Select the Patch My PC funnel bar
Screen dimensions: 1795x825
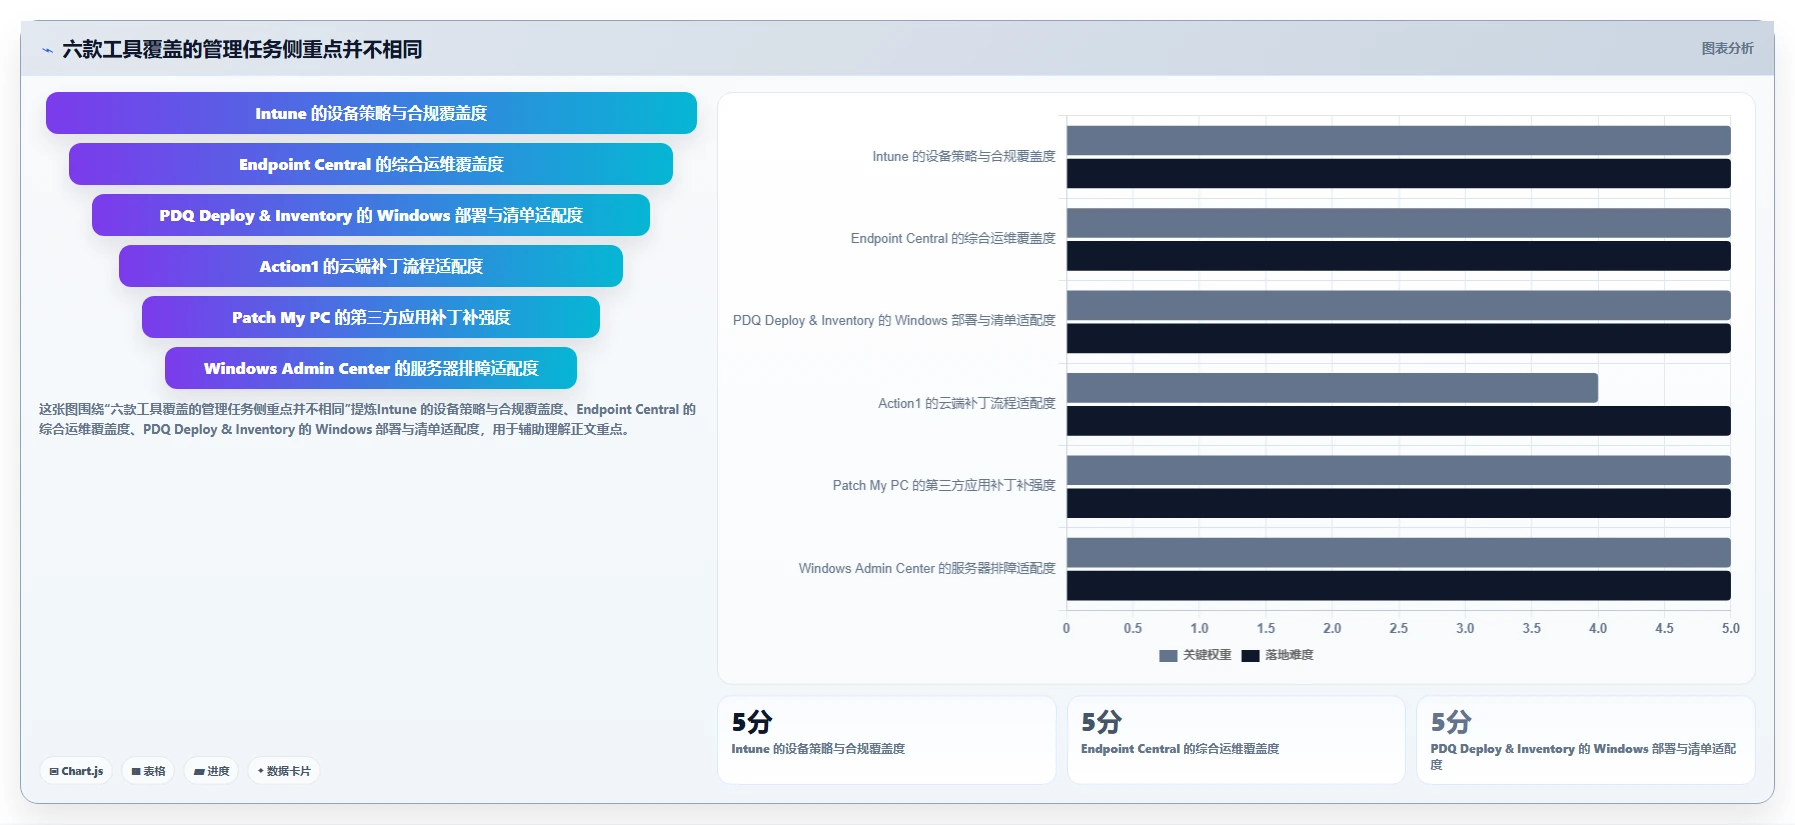(371, 317)
